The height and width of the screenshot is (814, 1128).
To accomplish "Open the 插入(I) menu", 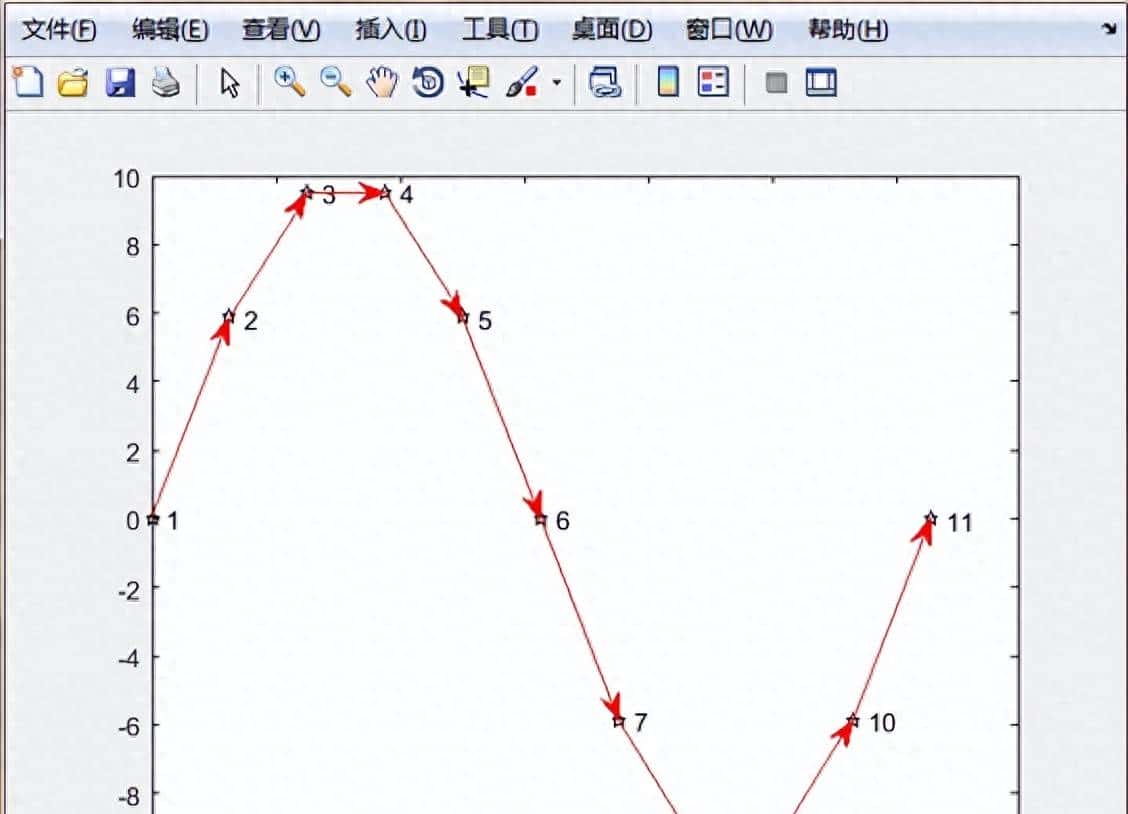I will pos(391,30).
